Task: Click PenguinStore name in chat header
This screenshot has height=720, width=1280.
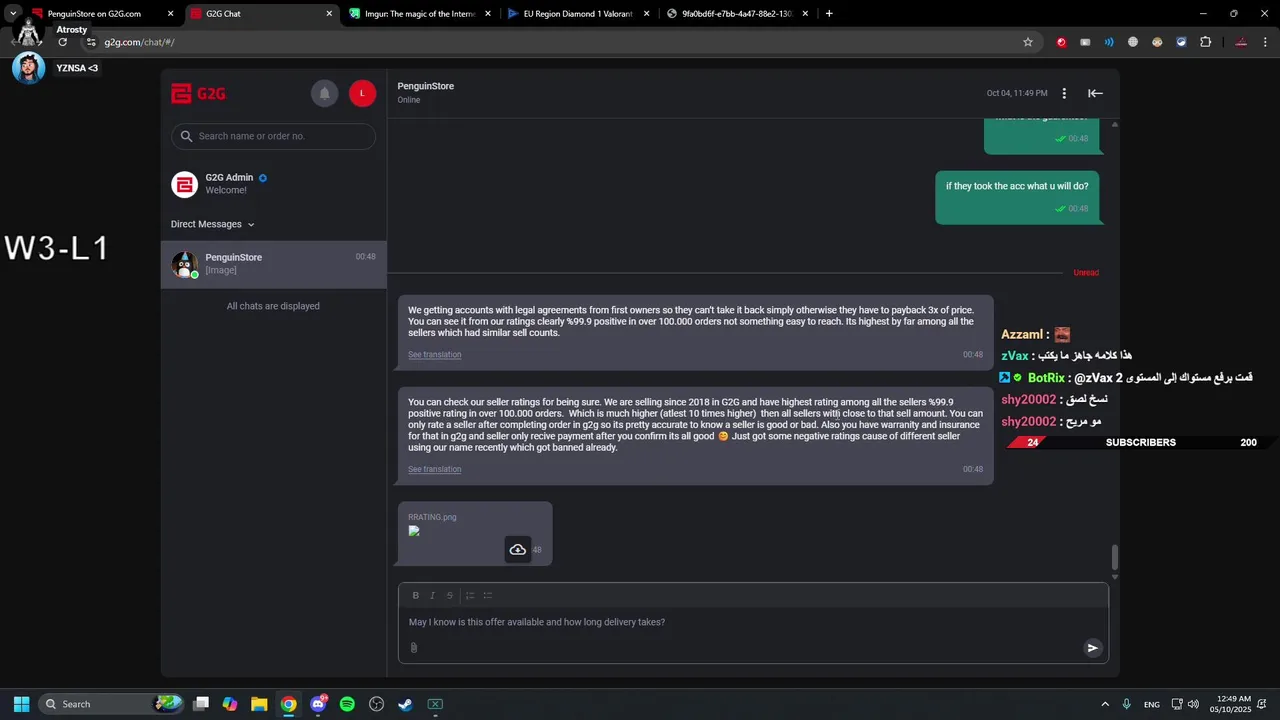Action: 425,86
